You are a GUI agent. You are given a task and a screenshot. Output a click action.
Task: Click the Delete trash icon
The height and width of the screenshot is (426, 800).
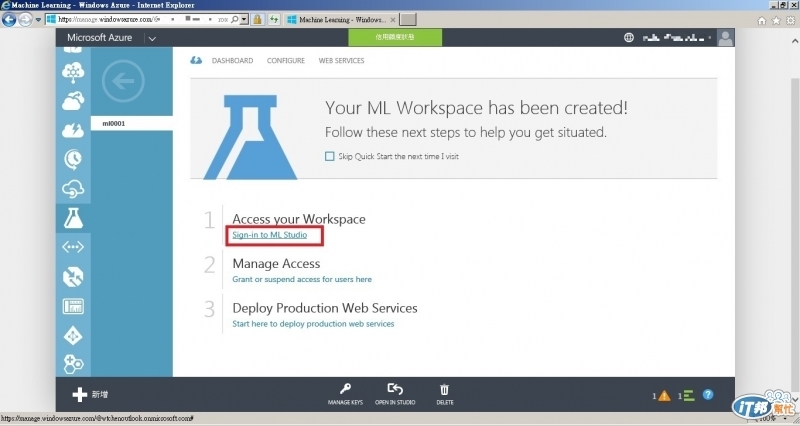click(x=444, y=389)
